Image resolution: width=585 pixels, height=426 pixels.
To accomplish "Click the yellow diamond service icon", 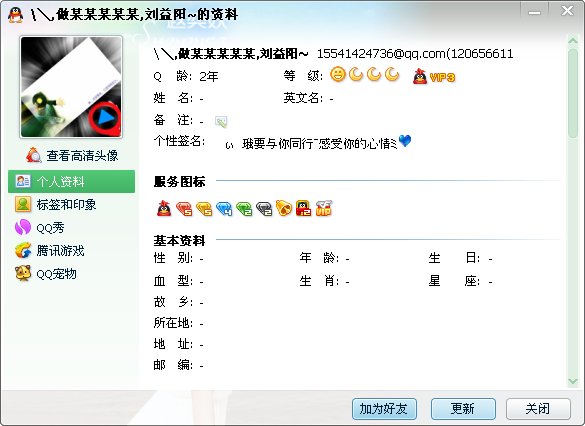I will pos(204,209).
